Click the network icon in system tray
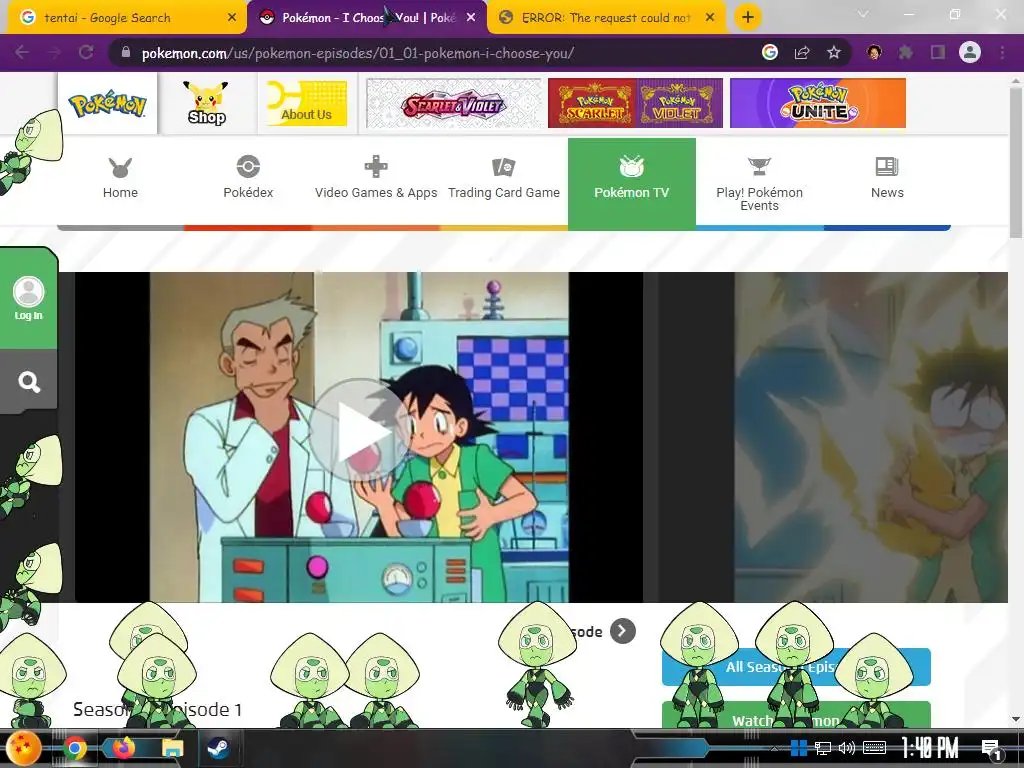The image size is (1024, 768). tap(822, 748)
